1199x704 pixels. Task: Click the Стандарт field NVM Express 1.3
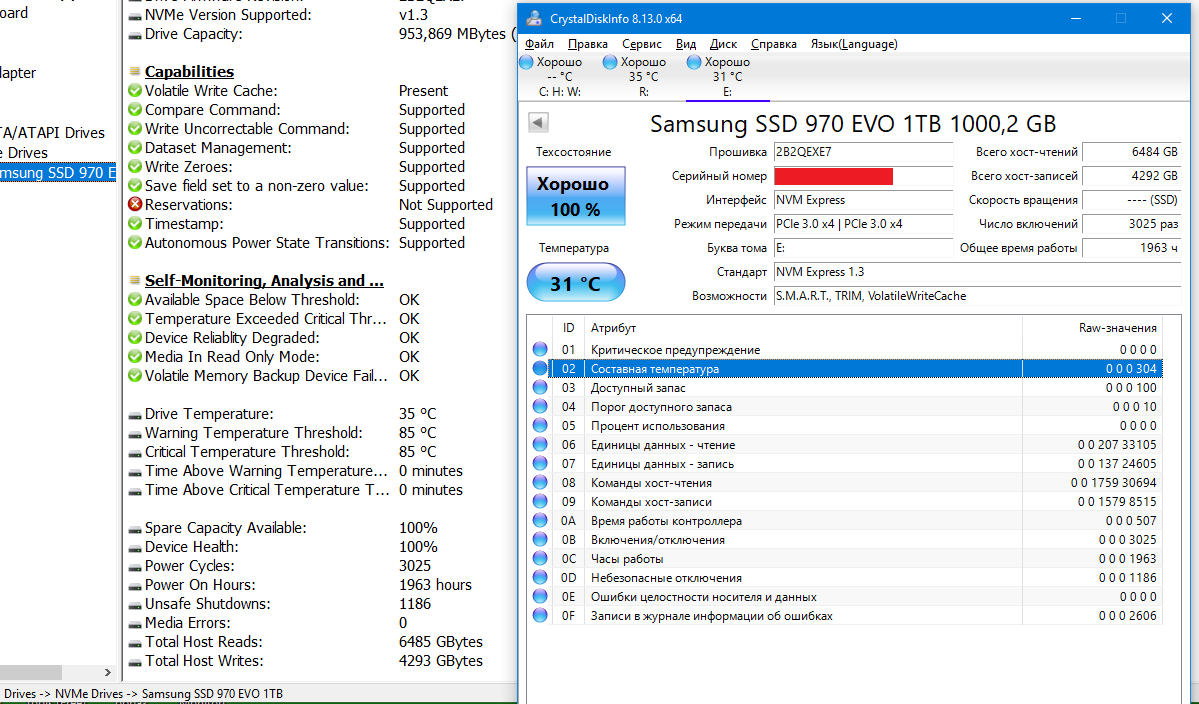coord(976,272)
